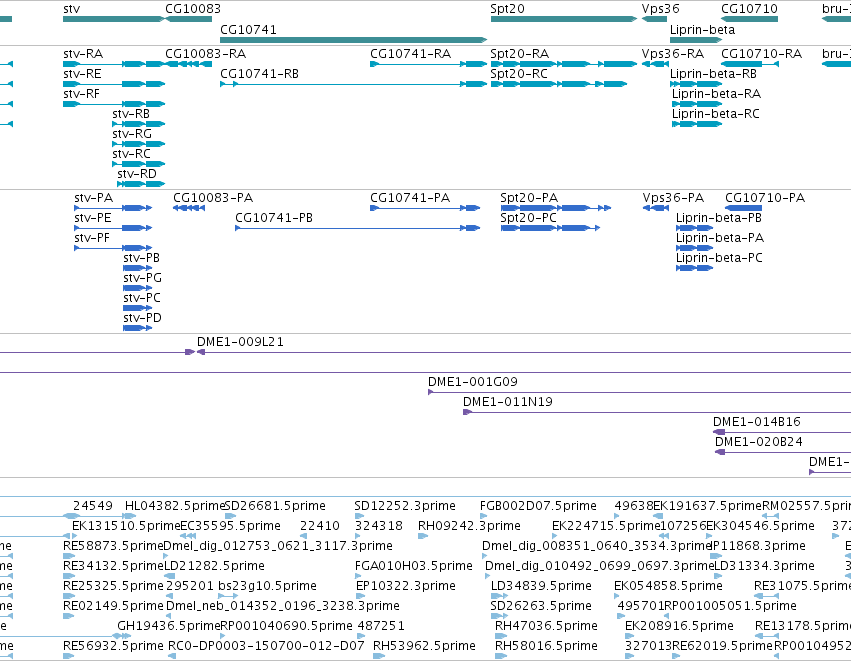The image size is (851, 661).
Task: Select BAC clone DME1-001G09
Action: [639, 392]
